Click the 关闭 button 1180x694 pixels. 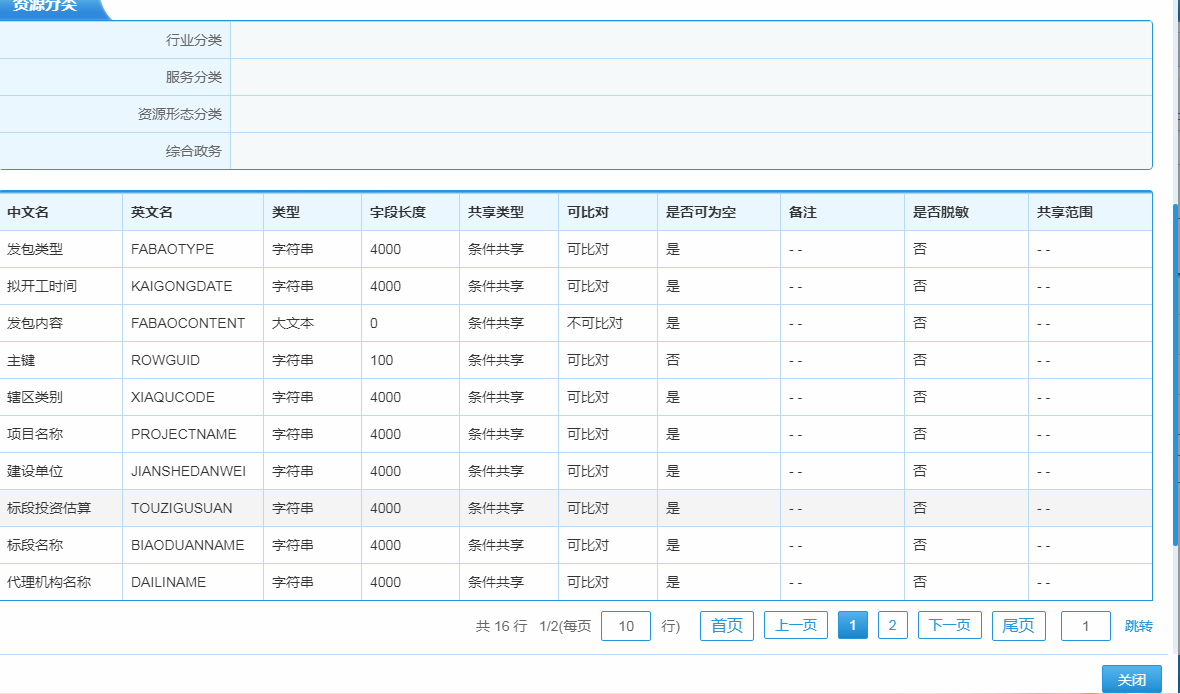pyautogui.click(x=1131, y=679)
